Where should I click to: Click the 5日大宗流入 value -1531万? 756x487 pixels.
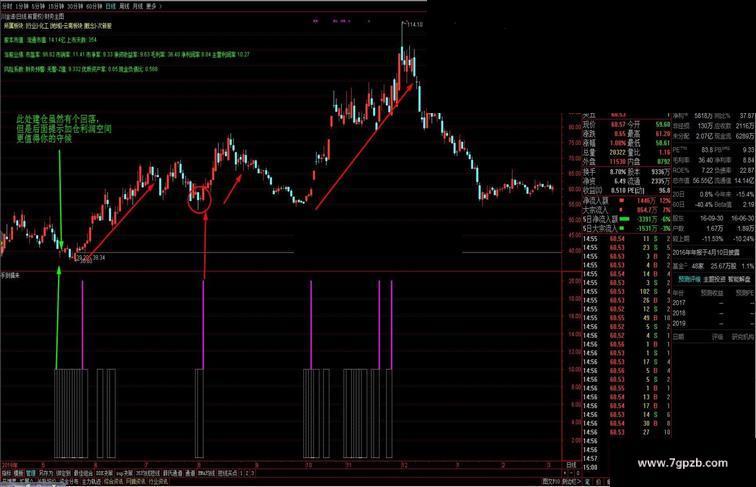pos(646,228)
